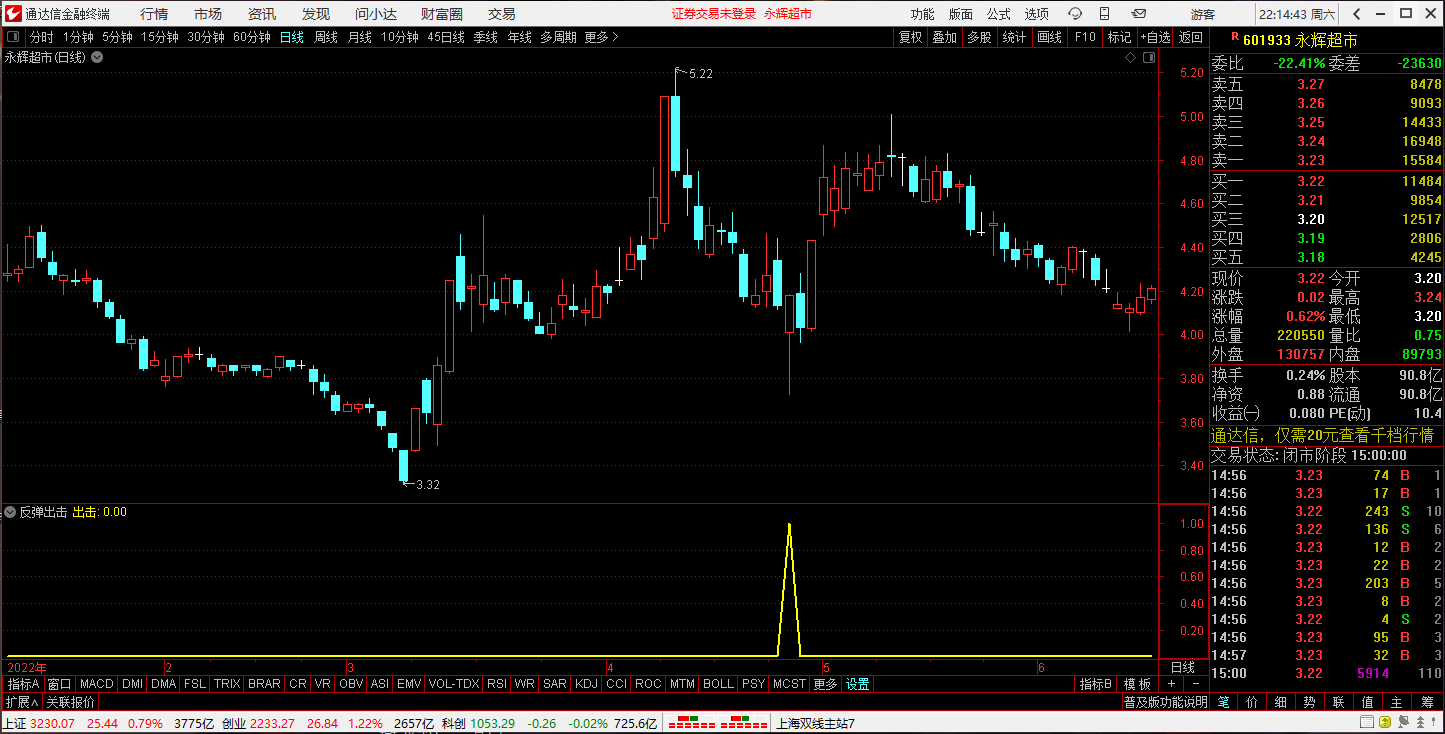Click the 设置 settings tab
The width and height of the screenshot is (1445, 734).
(x=857, y=684)
